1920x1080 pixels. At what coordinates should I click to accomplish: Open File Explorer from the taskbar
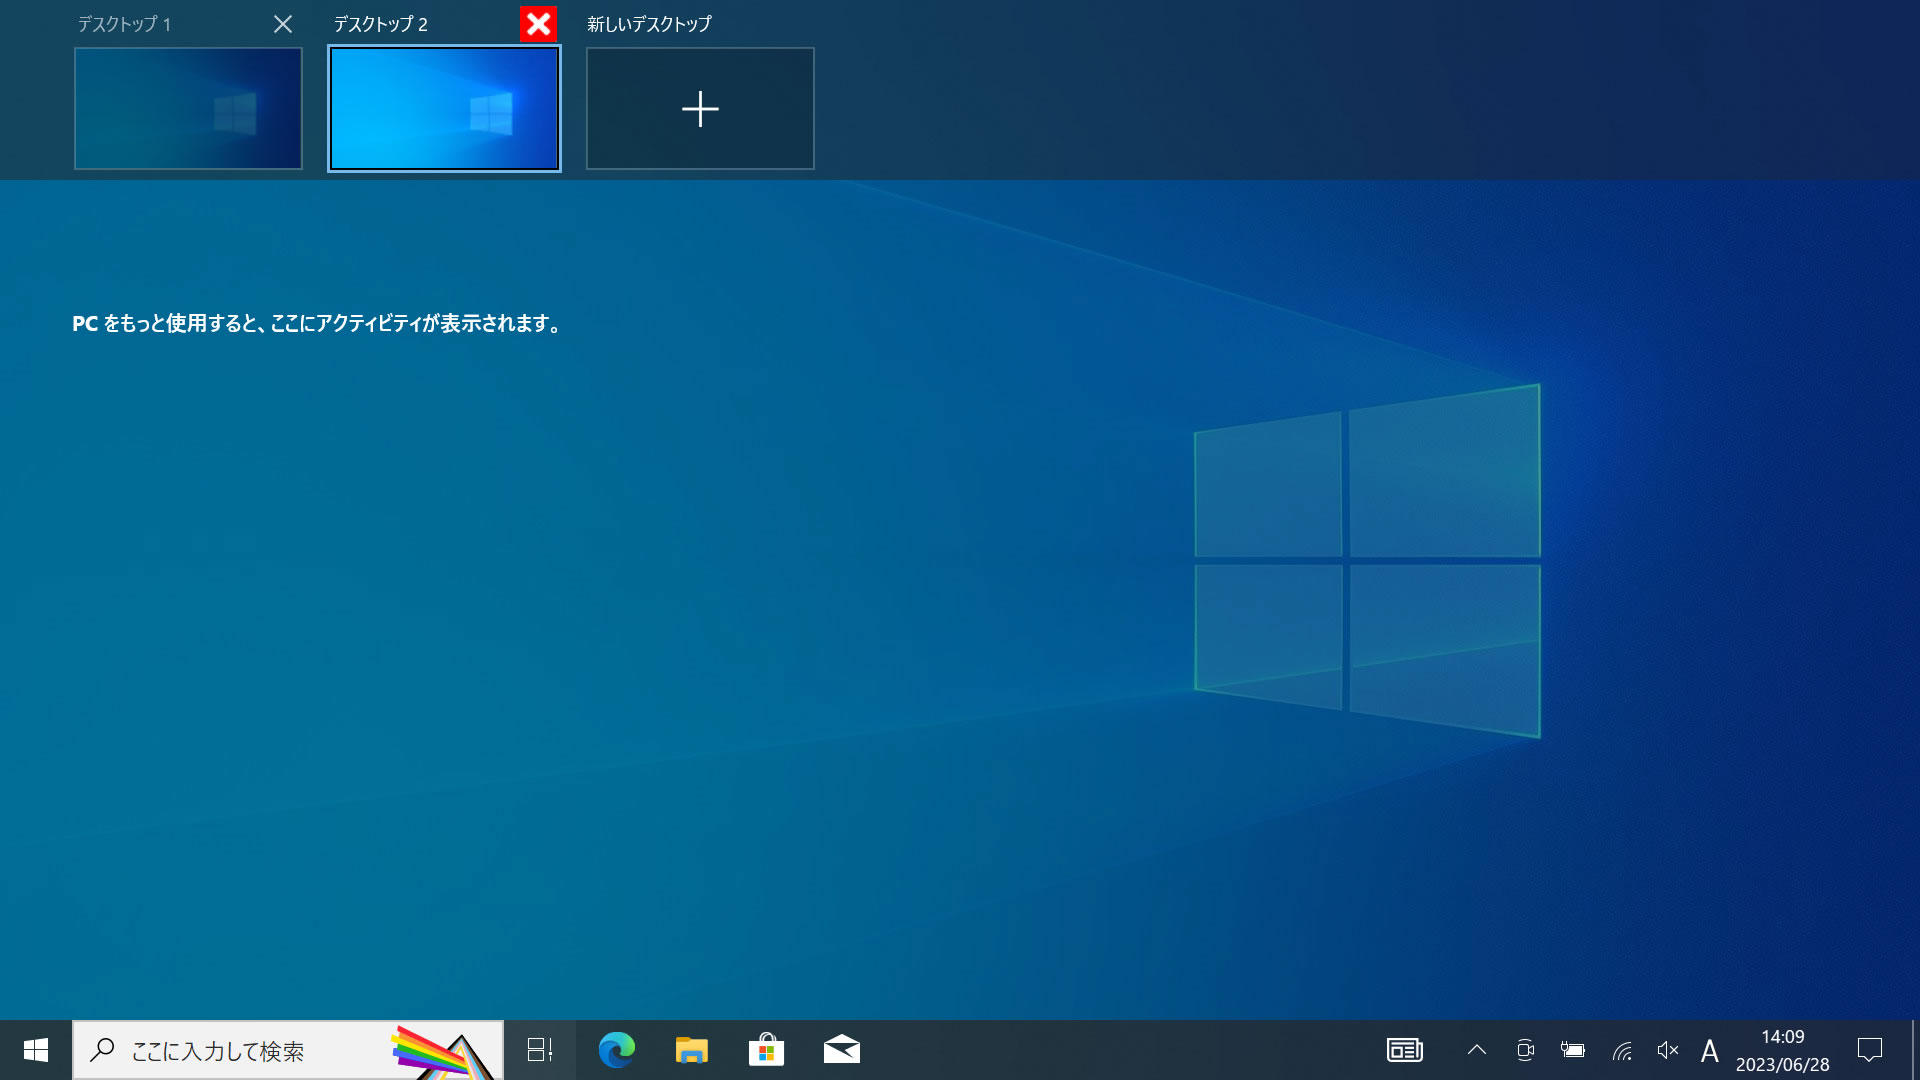click(x=691, y=1050)
